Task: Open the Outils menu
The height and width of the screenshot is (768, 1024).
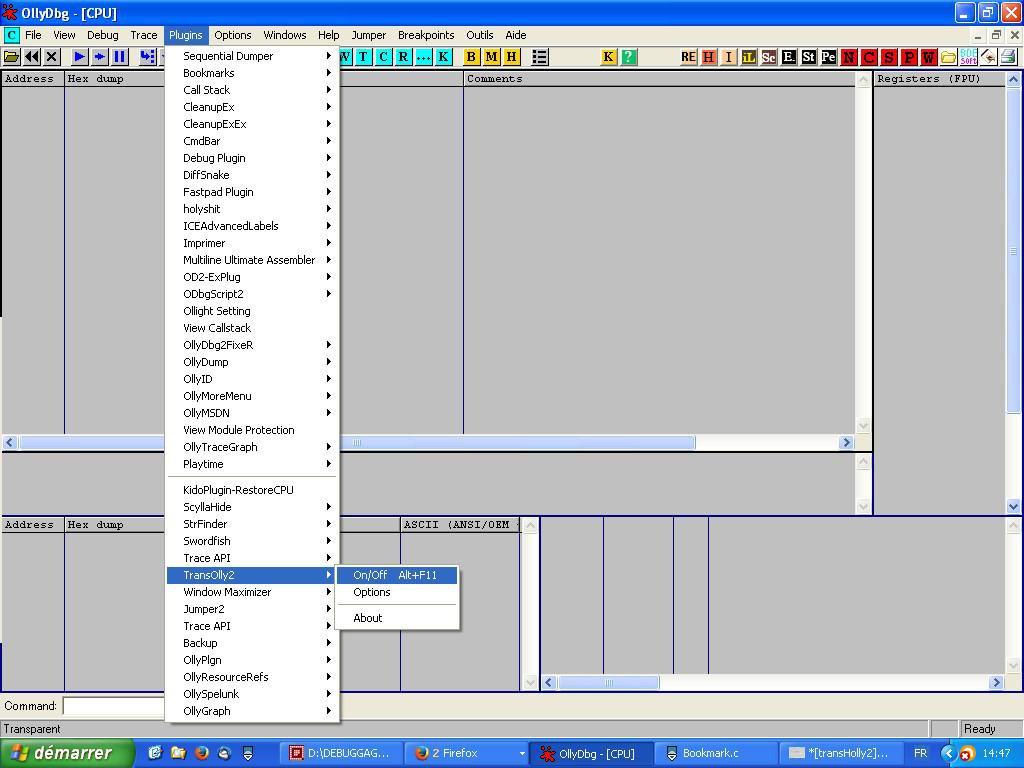Action: 479,35
